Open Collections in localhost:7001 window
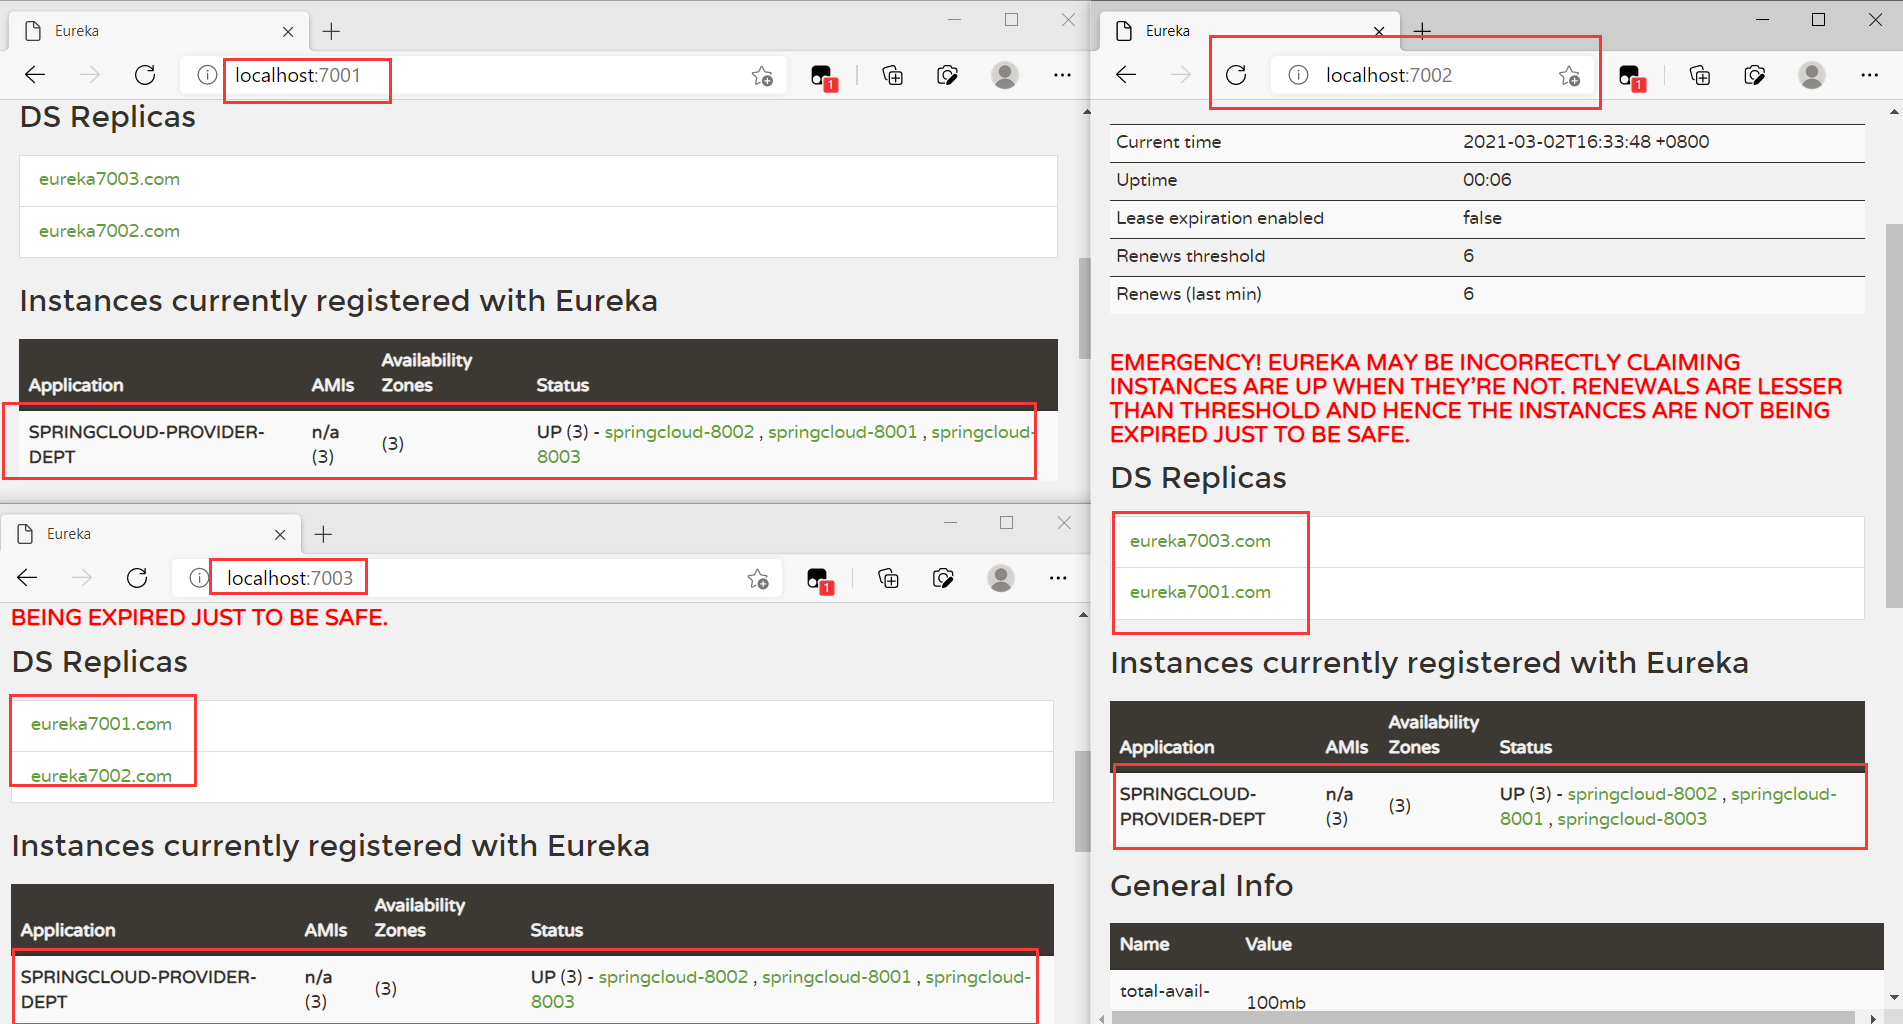Screen dimensions: 1903x1024 (892, 75)
